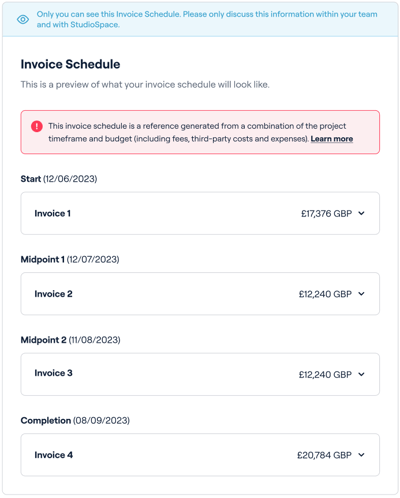Expand Invoice 2 with its chevron
400x498 pixels.
(x=361, y=294)
